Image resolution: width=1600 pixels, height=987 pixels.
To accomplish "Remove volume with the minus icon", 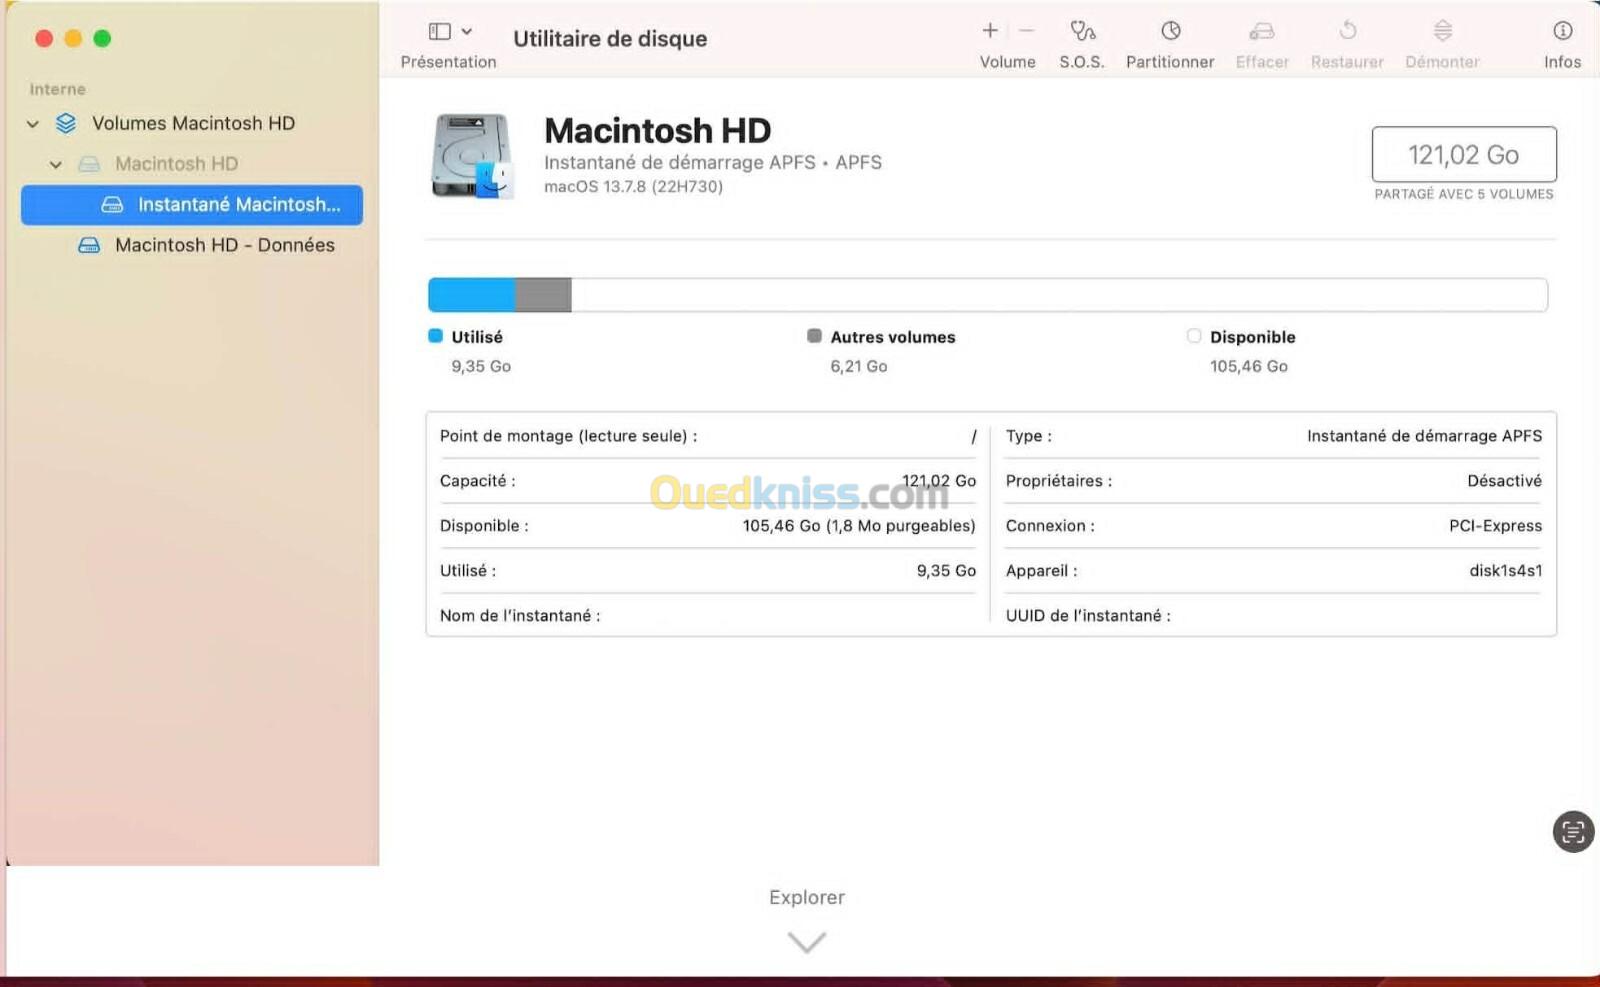I will pos(1026,31).
